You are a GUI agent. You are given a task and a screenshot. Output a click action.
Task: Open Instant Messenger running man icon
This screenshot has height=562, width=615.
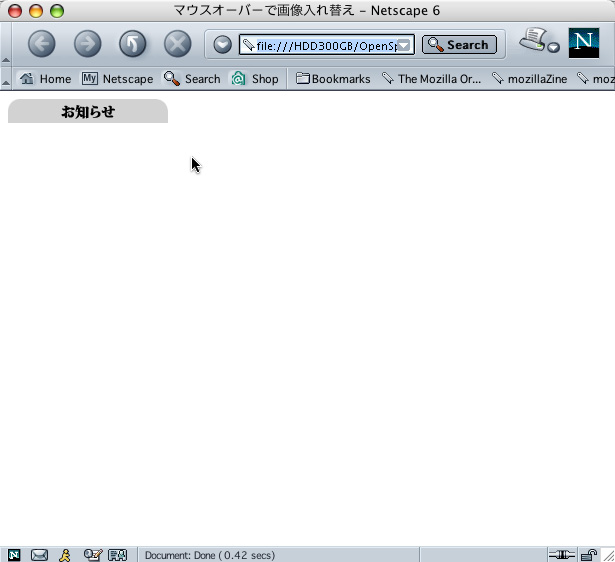pyautogui.click(x=65, y=555)
